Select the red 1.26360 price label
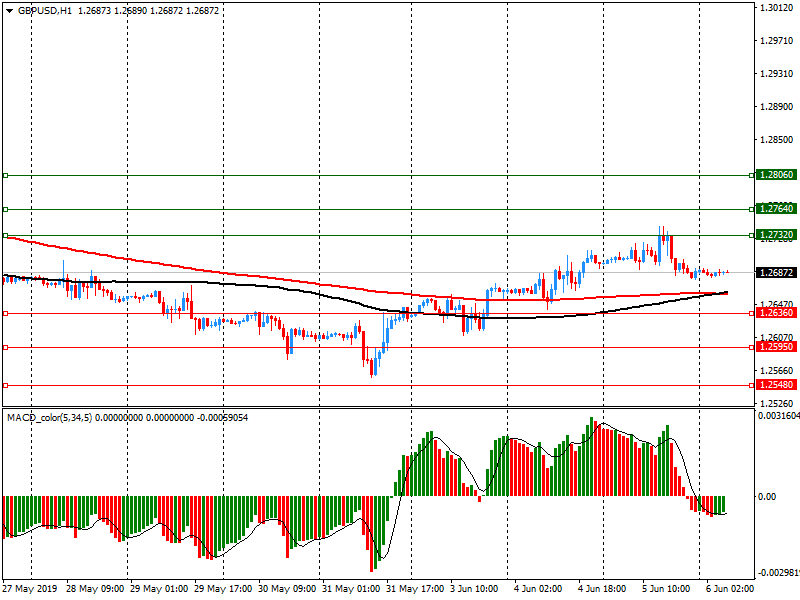This screenshot has height=600, width=800. point(776,313)
